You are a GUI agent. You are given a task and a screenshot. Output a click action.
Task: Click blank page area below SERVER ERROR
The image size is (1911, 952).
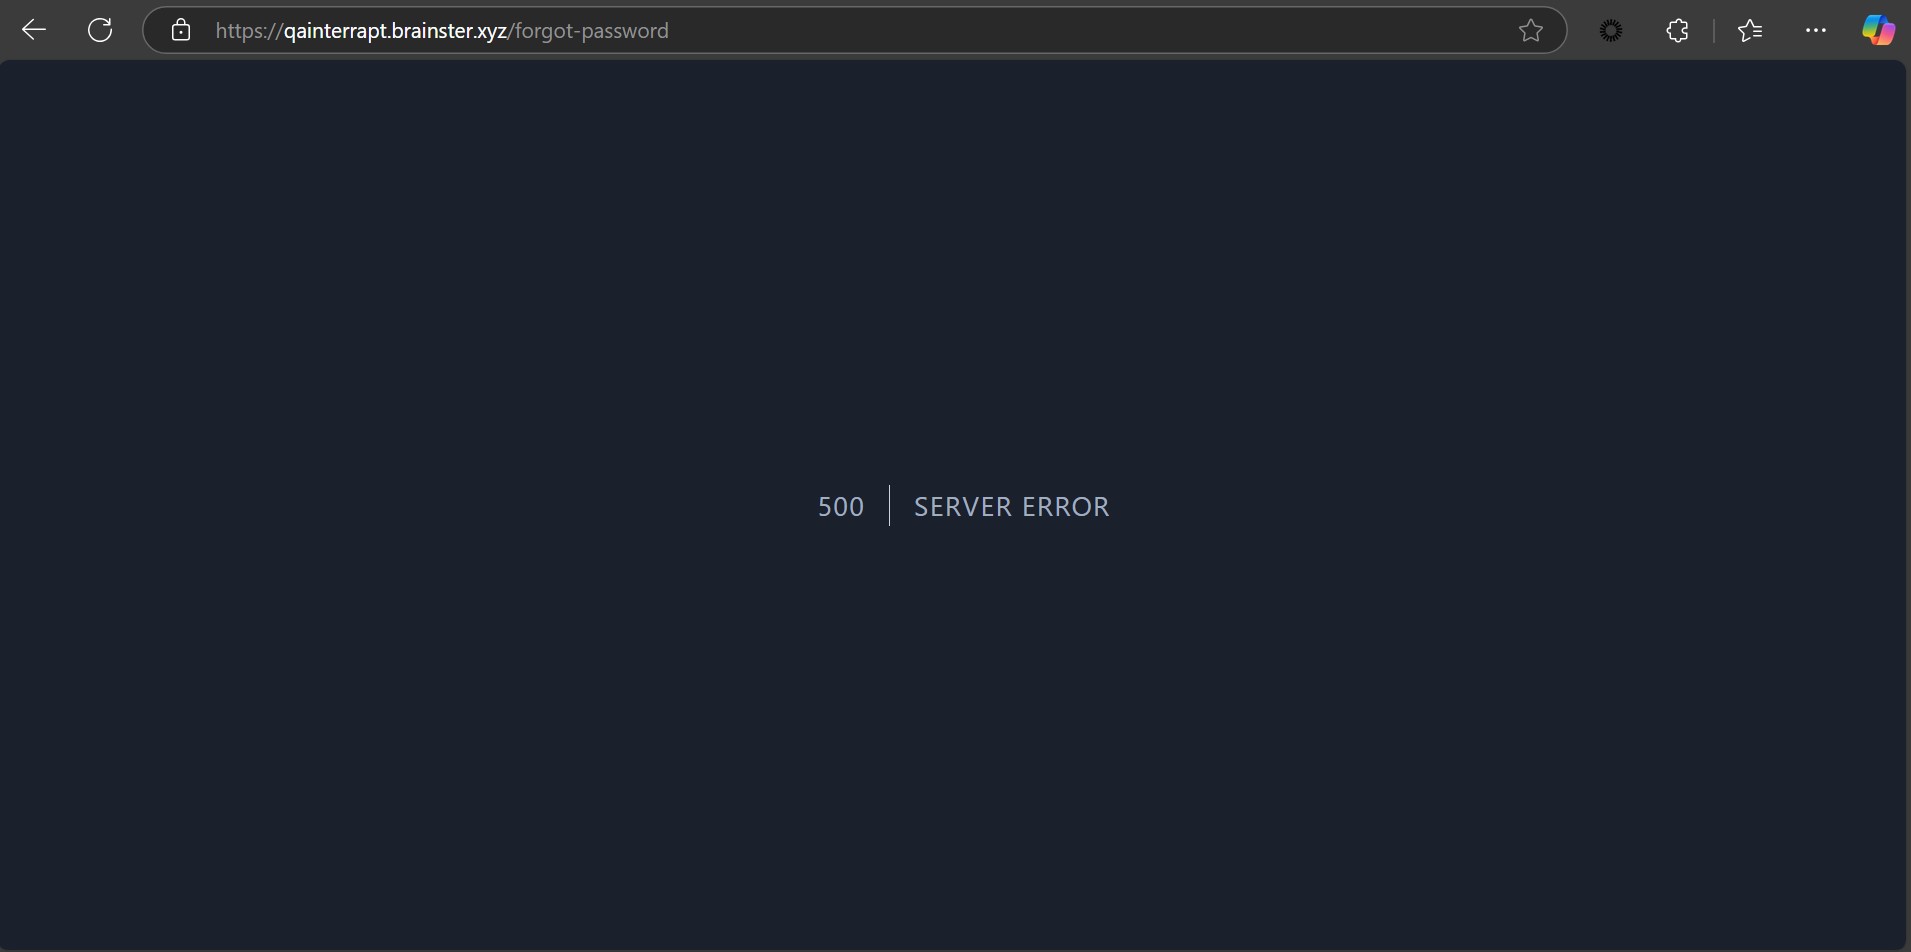955,750
